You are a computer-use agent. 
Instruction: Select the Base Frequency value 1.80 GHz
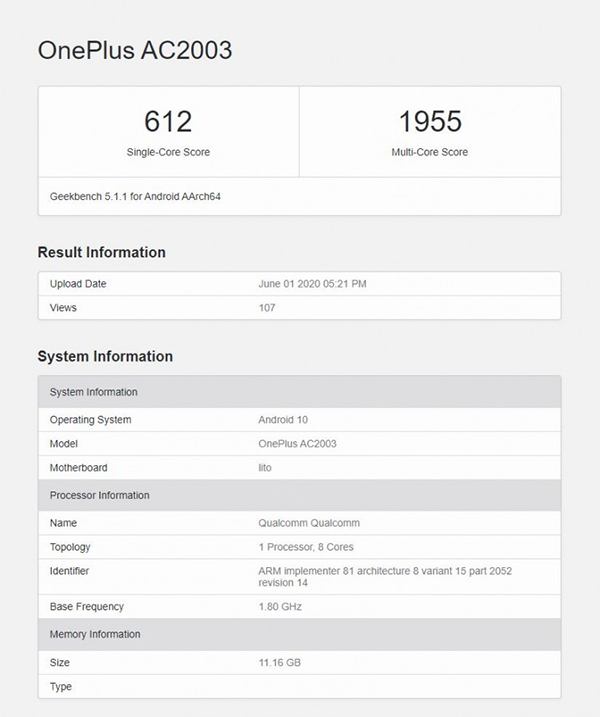(x=280, y=606)
